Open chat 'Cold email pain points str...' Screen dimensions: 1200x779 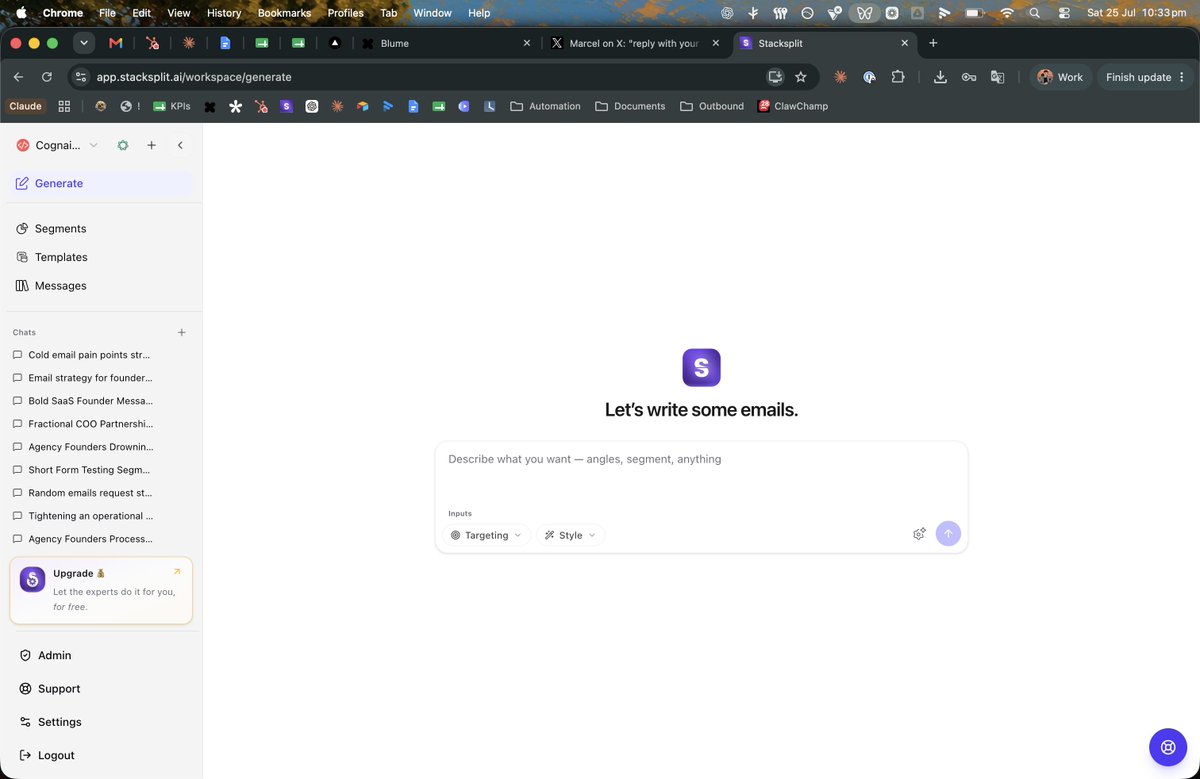tap(90, 355)
